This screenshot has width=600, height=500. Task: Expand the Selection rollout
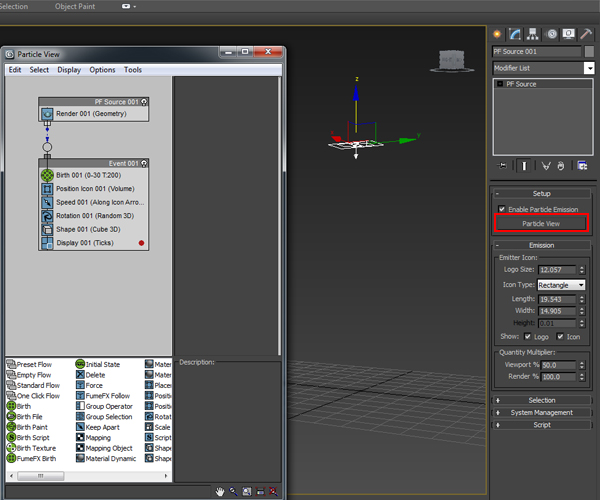[541, 400]
